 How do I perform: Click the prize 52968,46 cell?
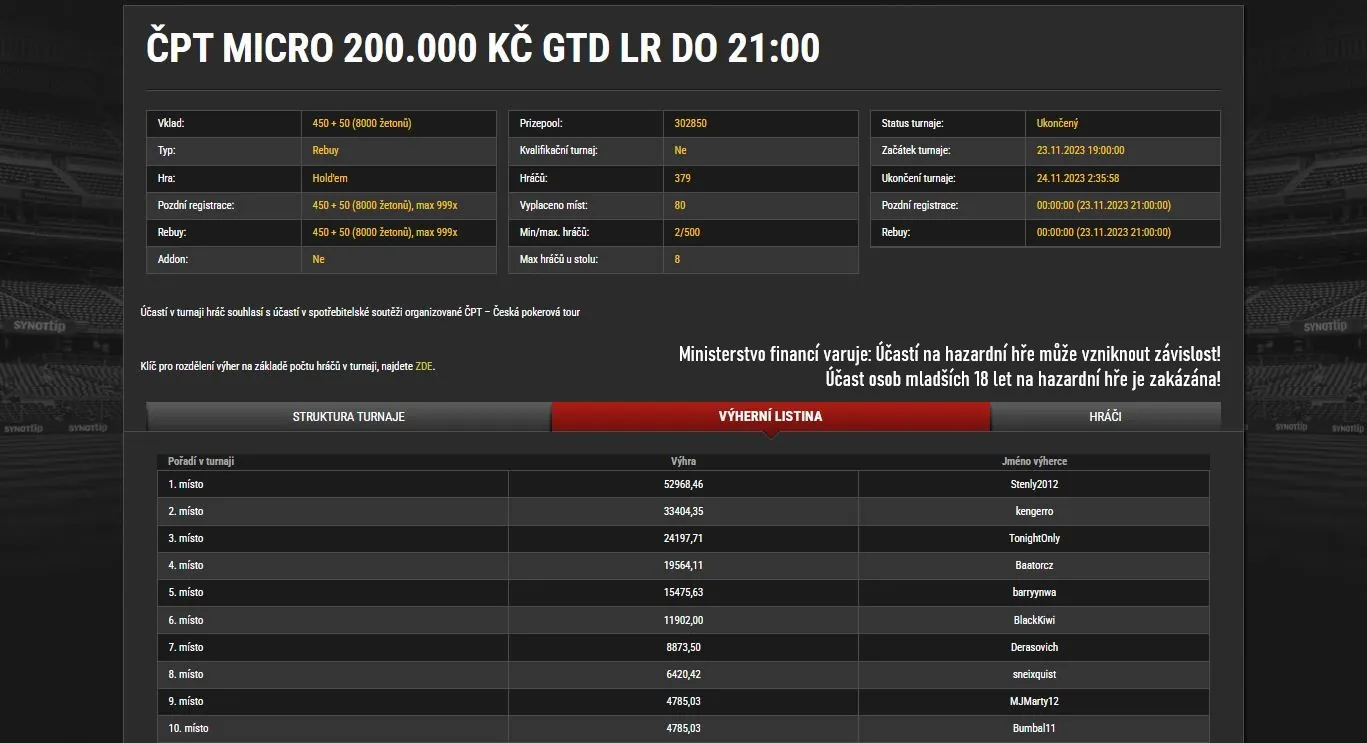683,484
